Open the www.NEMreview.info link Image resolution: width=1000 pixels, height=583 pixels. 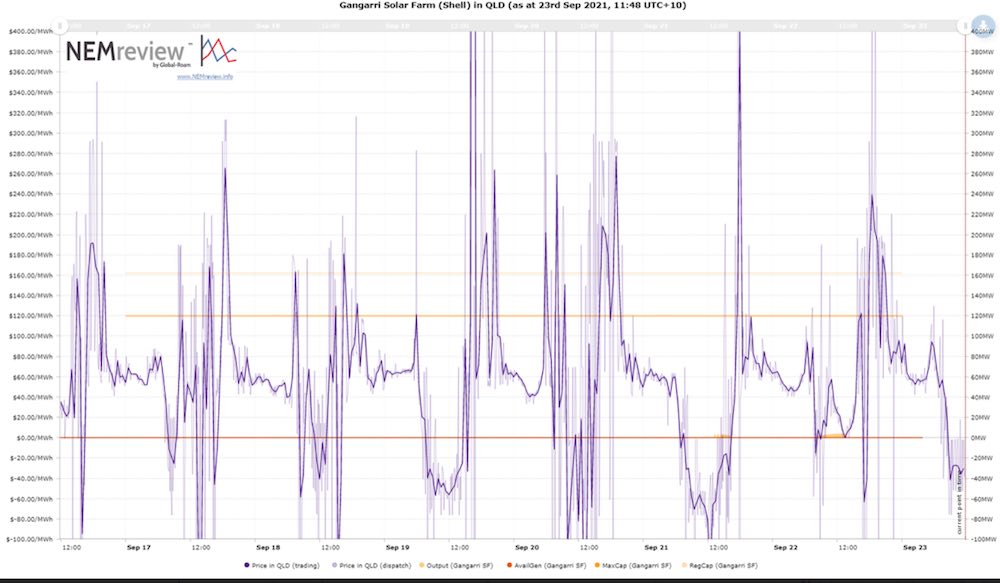click(205, 77)
